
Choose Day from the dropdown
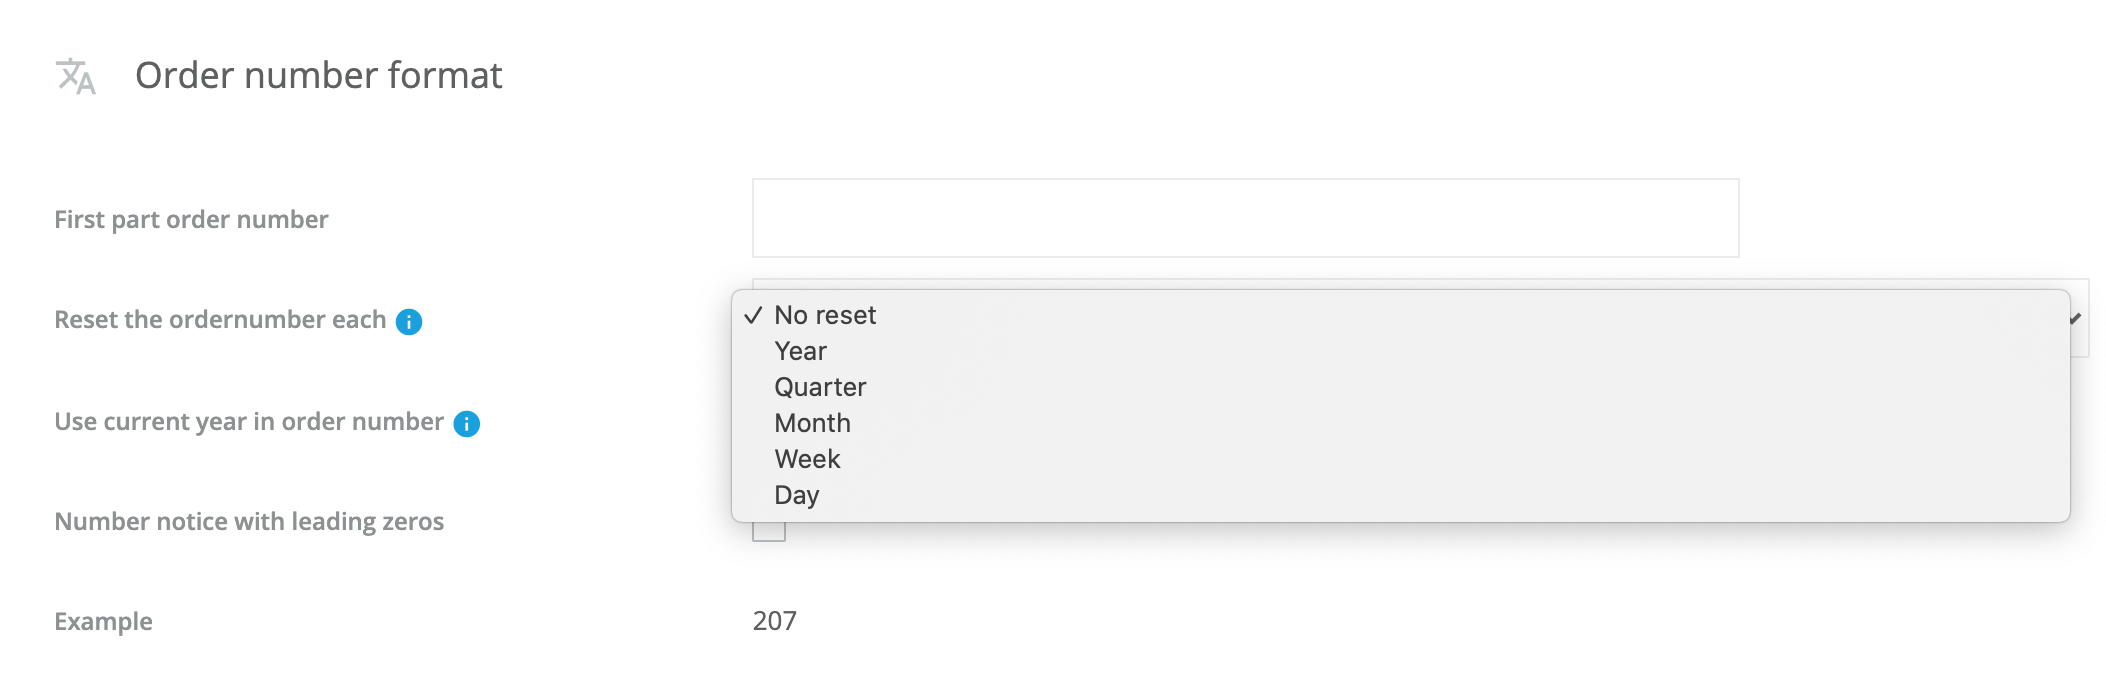796,496
